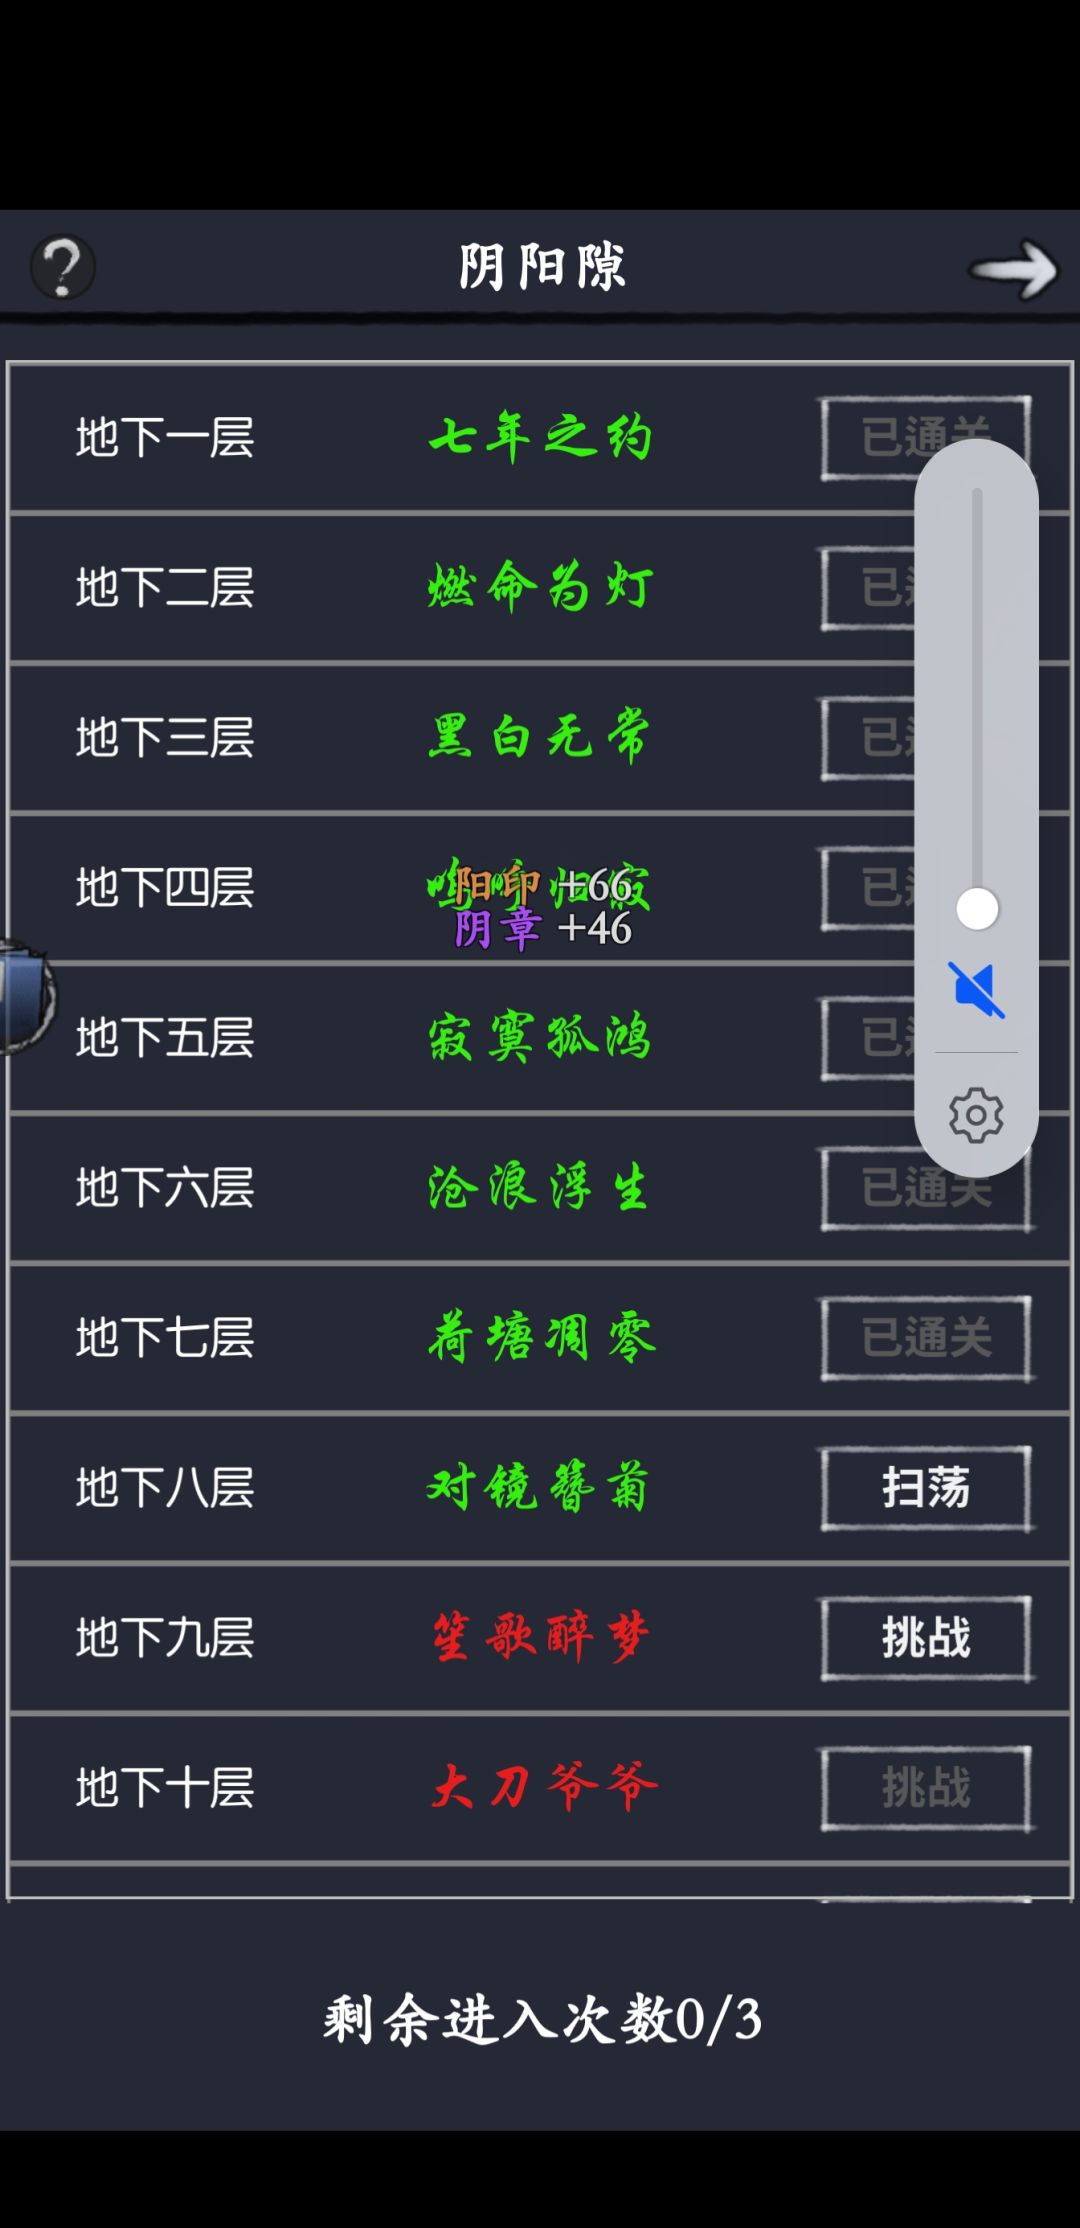
Task: Tap the round floating icon at the left edge
Action: pyautogui.click(x=25, y=997)
